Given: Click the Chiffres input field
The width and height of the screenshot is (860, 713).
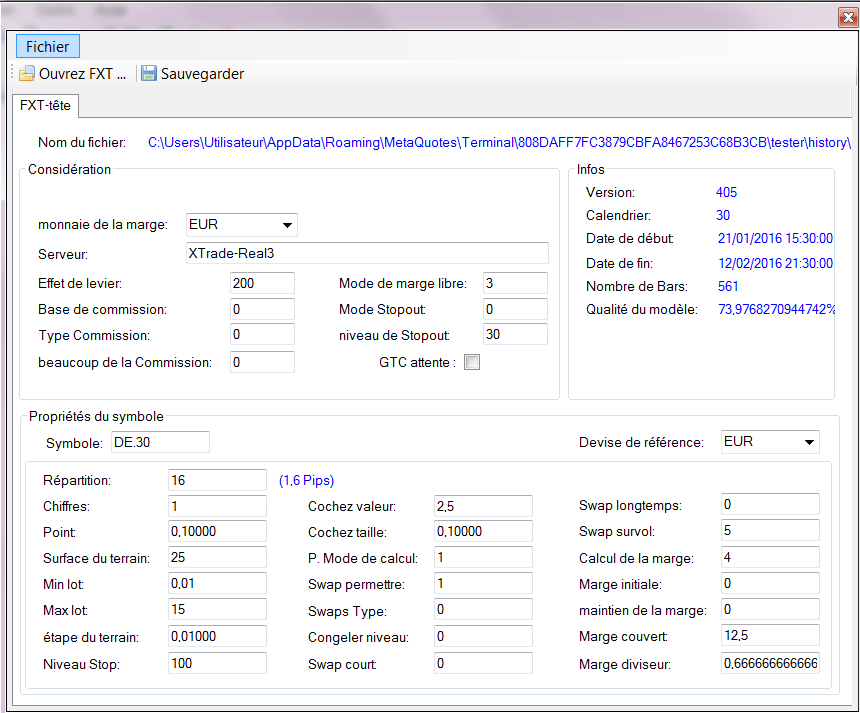Looking at the screenshot, I should [x=217, y=506].
